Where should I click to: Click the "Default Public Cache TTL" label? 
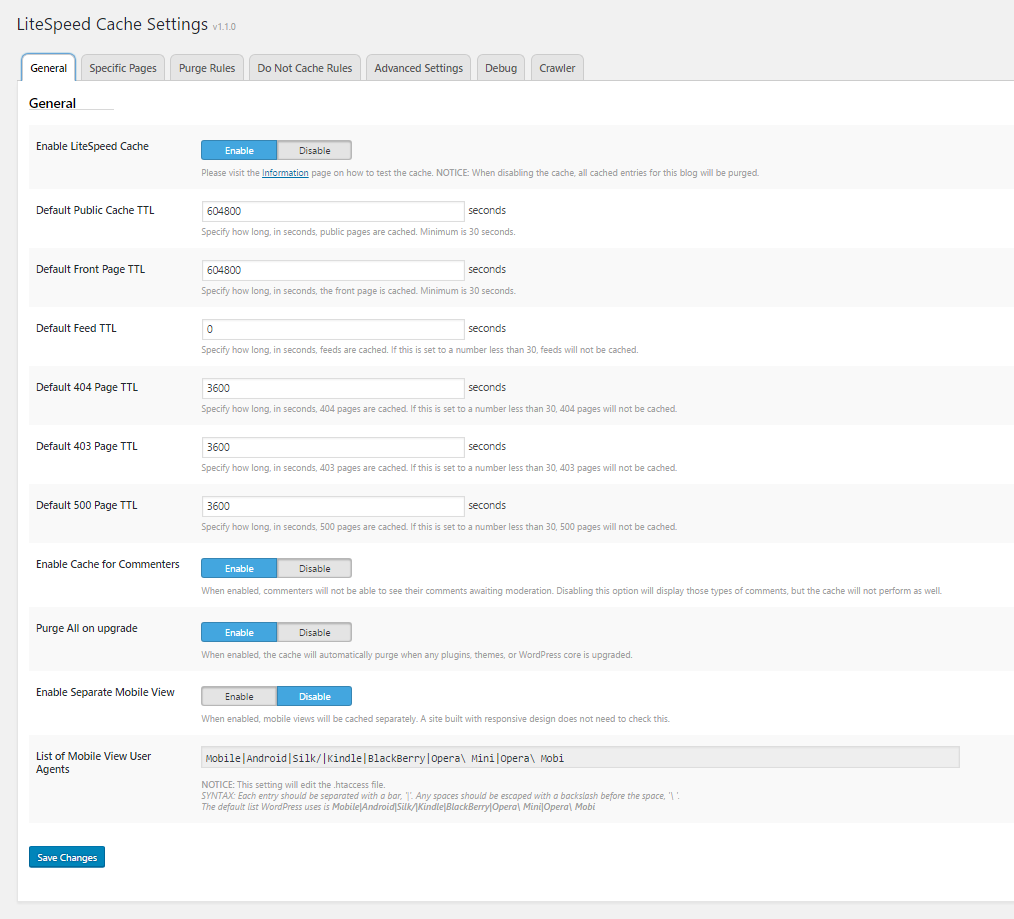pos(95,210)
